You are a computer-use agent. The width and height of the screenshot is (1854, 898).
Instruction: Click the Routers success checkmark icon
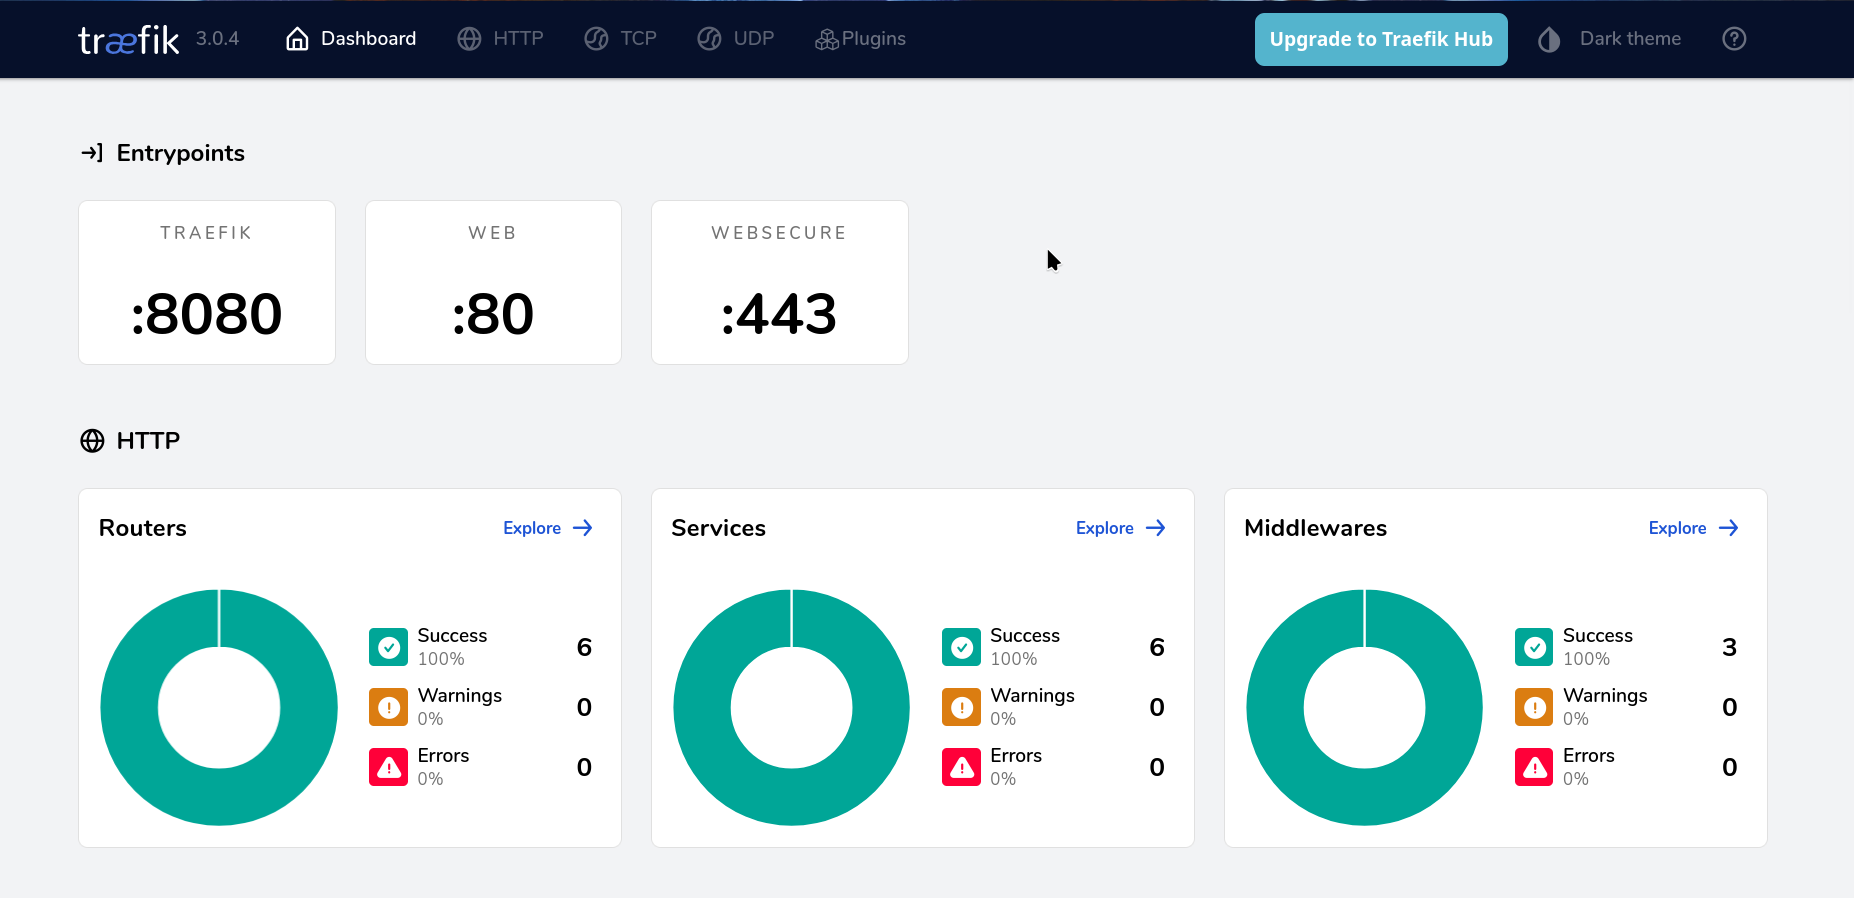388,647
